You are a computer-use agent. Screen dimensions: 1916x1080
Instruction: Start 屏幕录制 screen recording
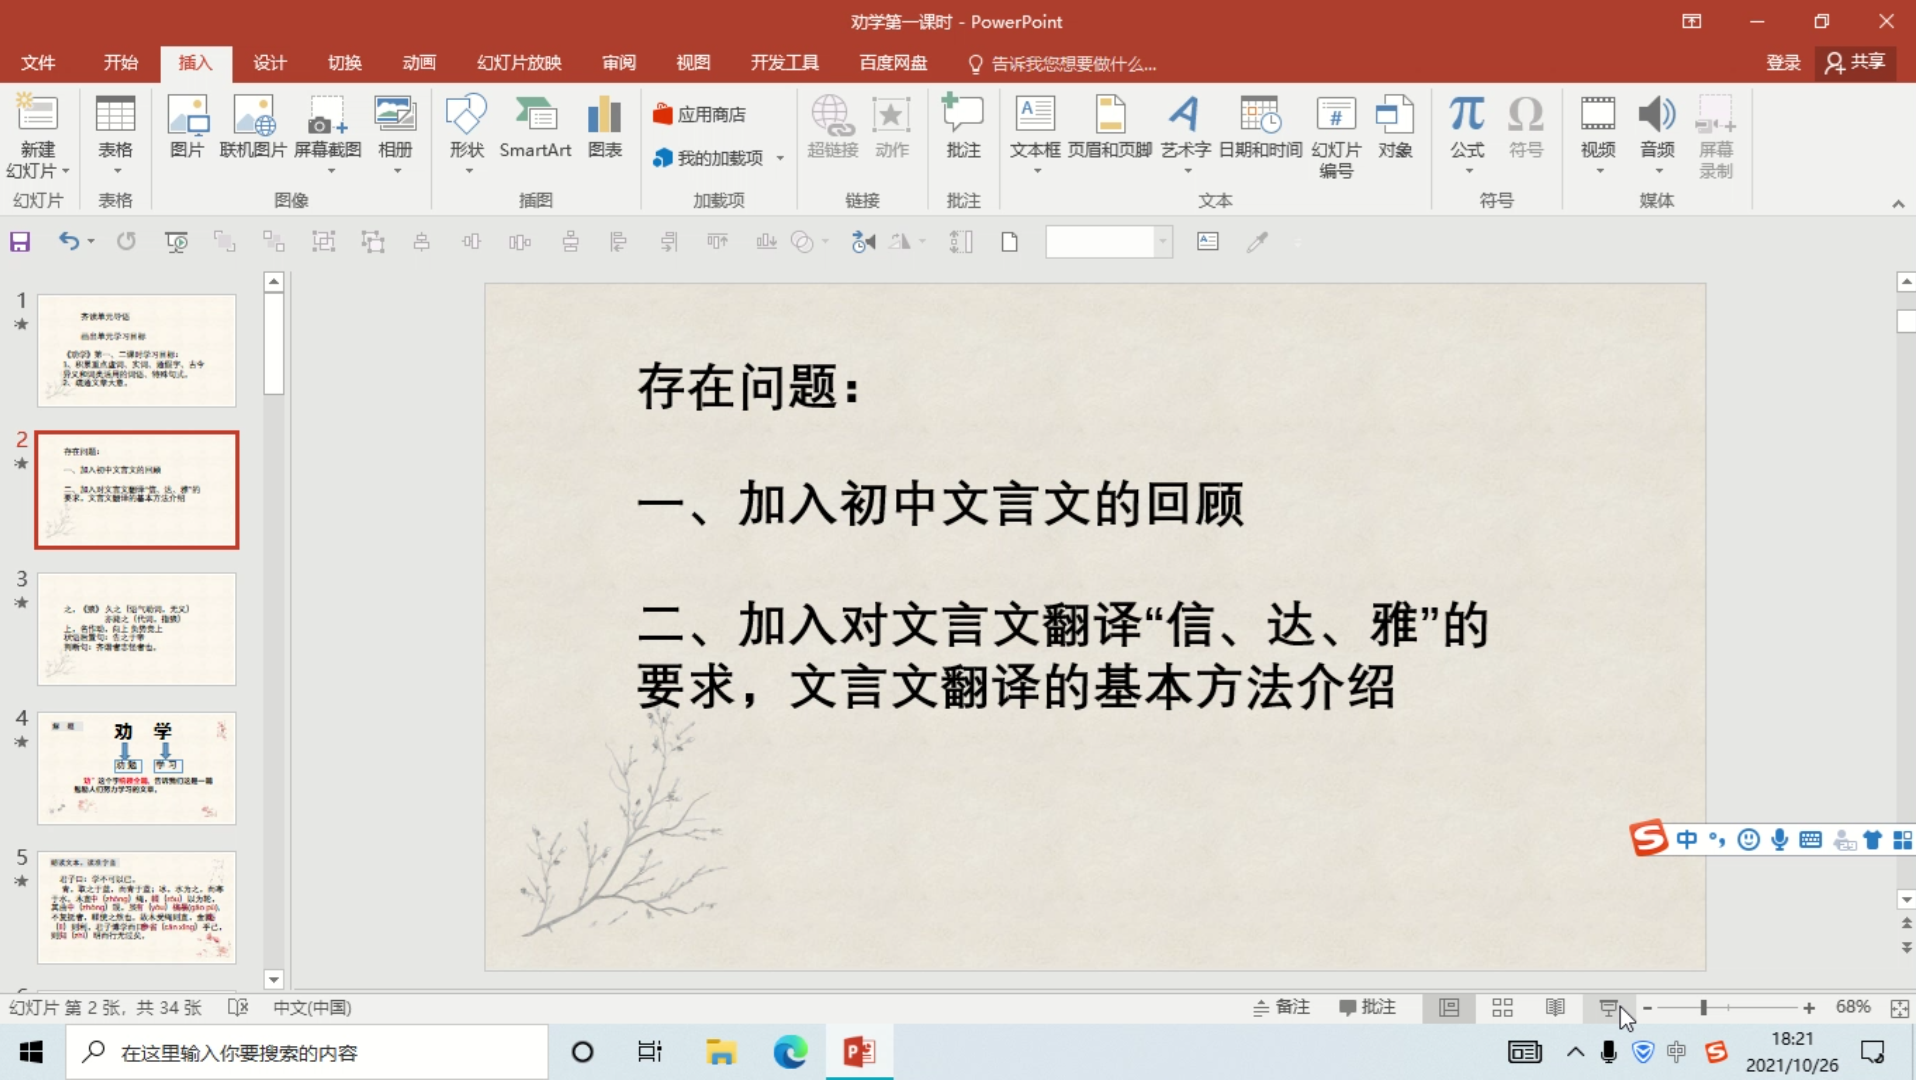[1717, 140]
